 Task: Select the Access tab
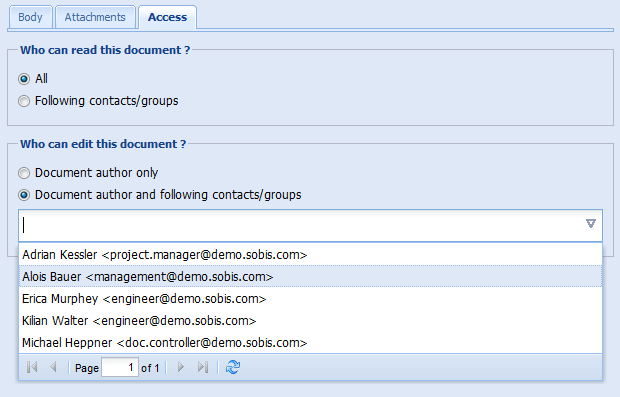[x=167, y=17]
